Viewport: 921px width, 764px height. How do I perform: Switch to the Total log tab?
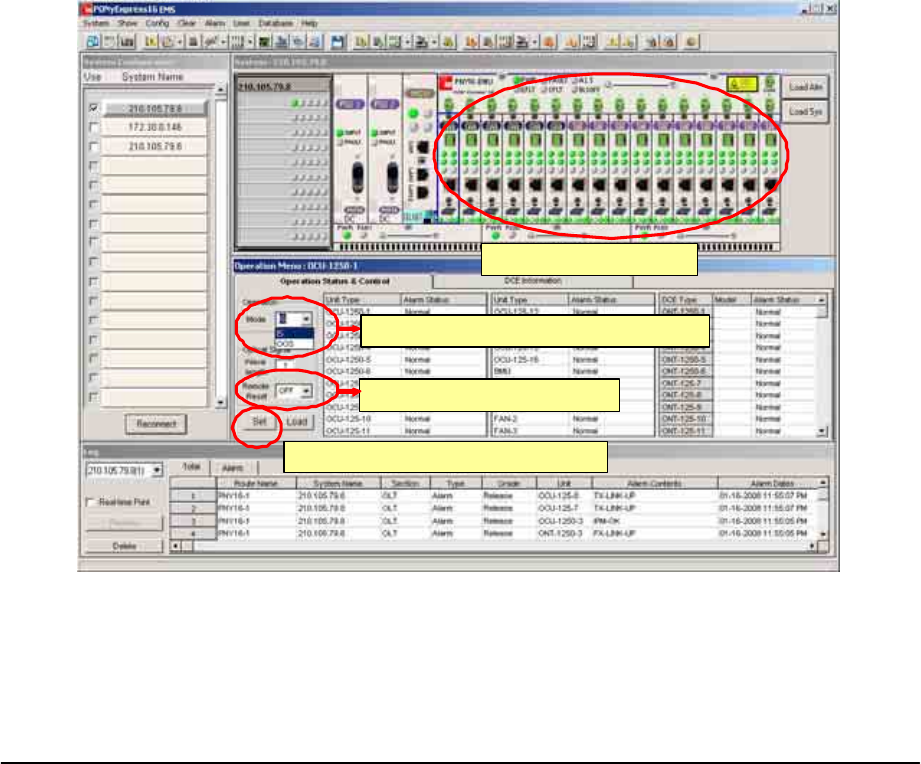(x=190, y=467)
